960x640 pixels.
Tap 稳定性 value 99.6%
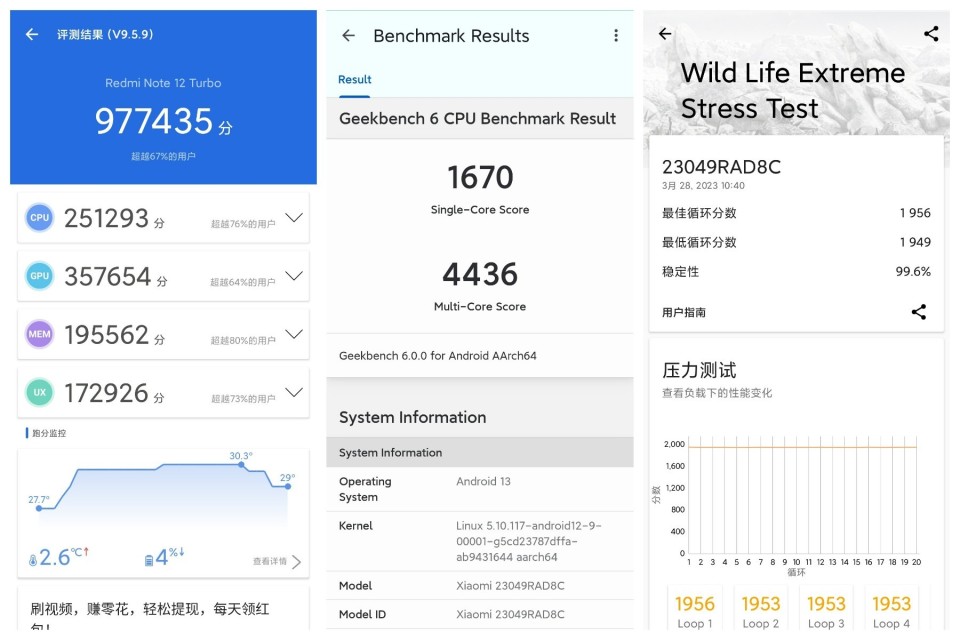[x=913, y=272]
